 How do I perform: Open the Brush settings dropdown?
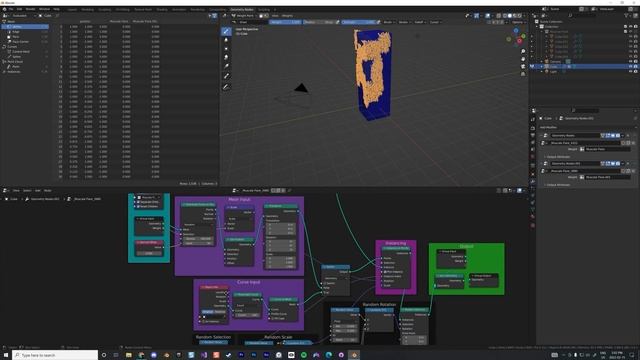click(388, 22)
